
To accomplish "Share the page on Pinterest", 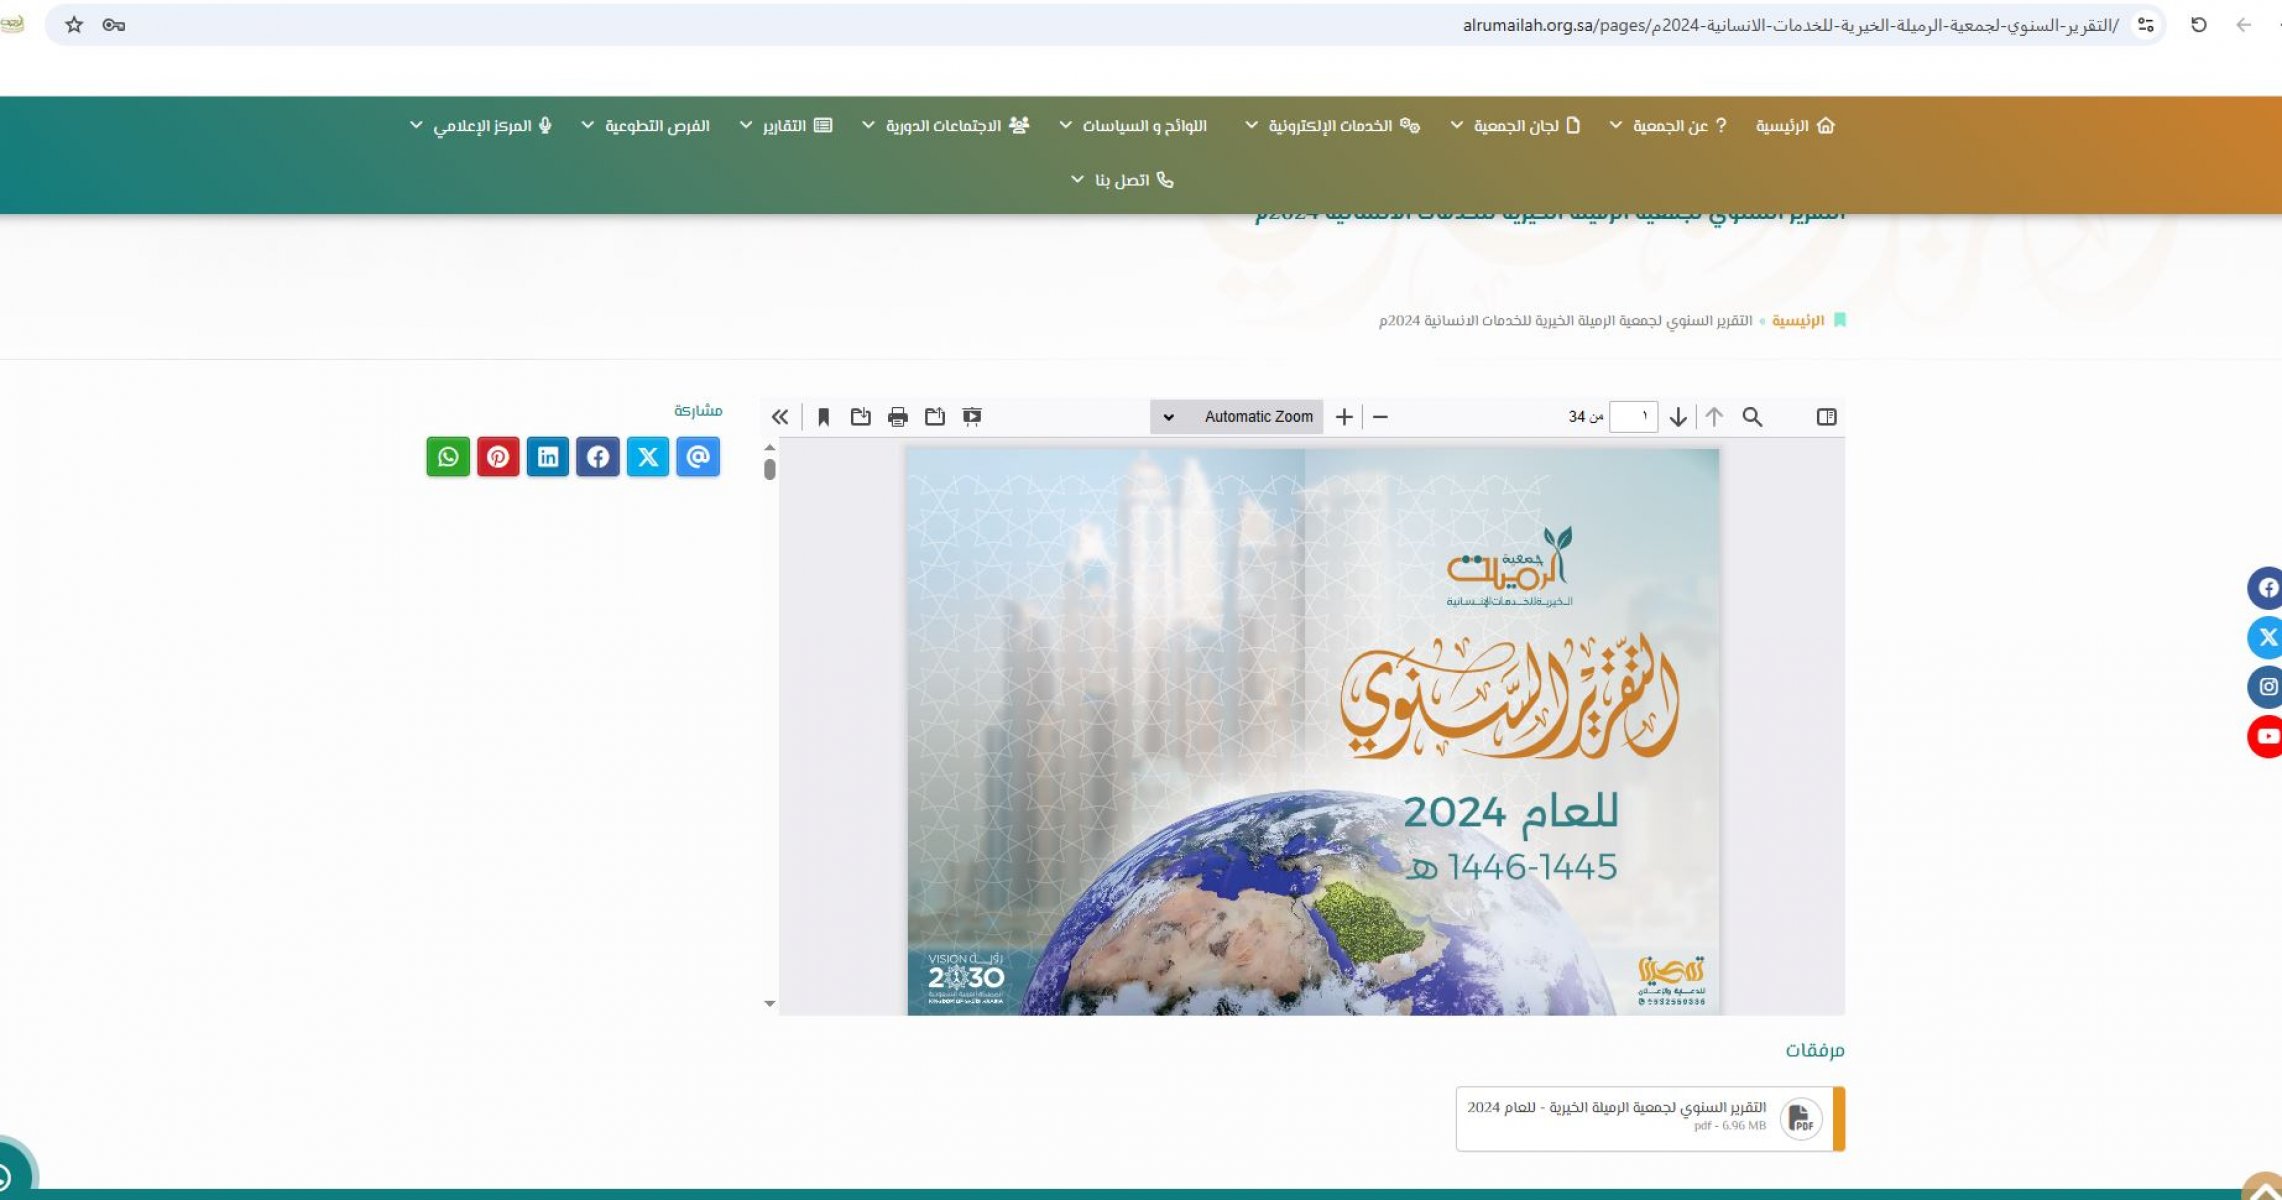I will [x=498, y=457].
